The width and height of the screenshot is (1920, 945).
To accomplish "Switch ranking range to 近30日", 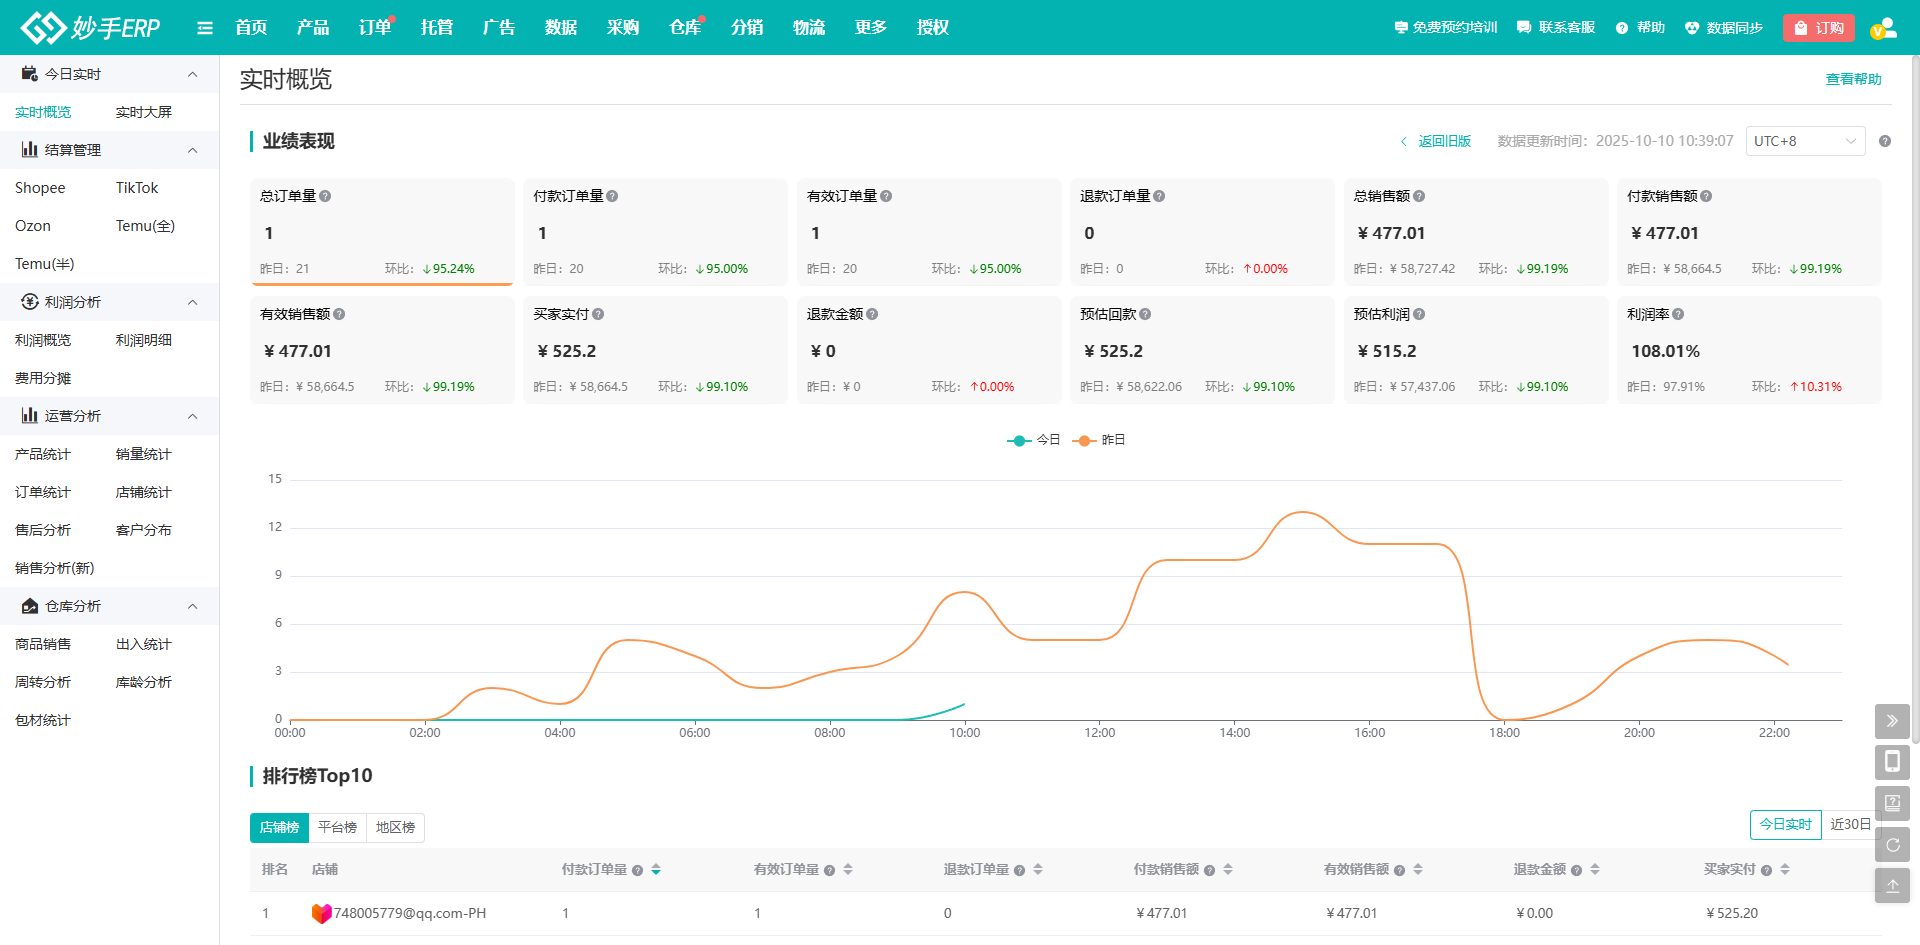I will (x=1849, y=825).
